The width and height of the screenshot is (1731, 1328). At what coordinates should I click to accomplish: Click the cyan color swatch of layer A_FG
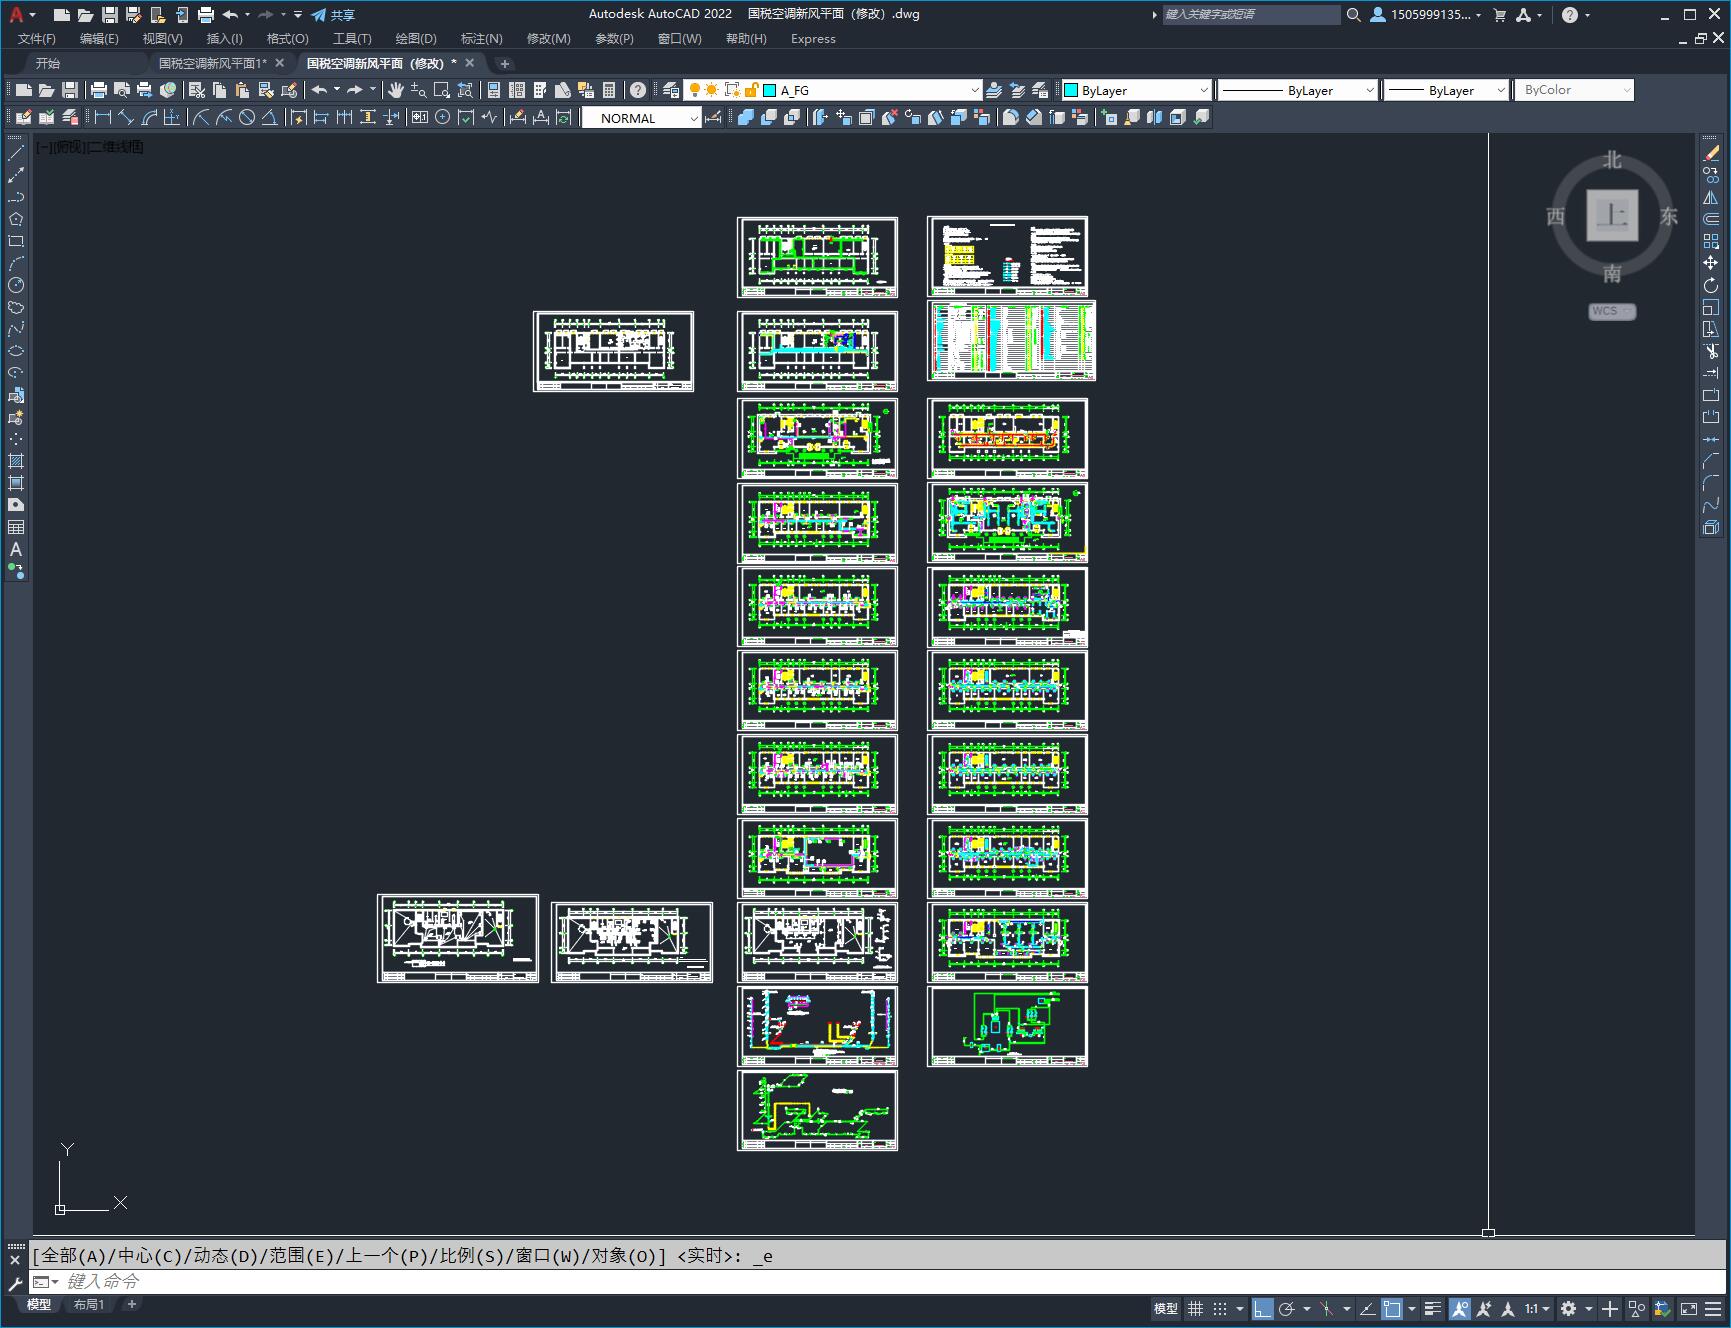pyautogui.click(x=770, y=90)
